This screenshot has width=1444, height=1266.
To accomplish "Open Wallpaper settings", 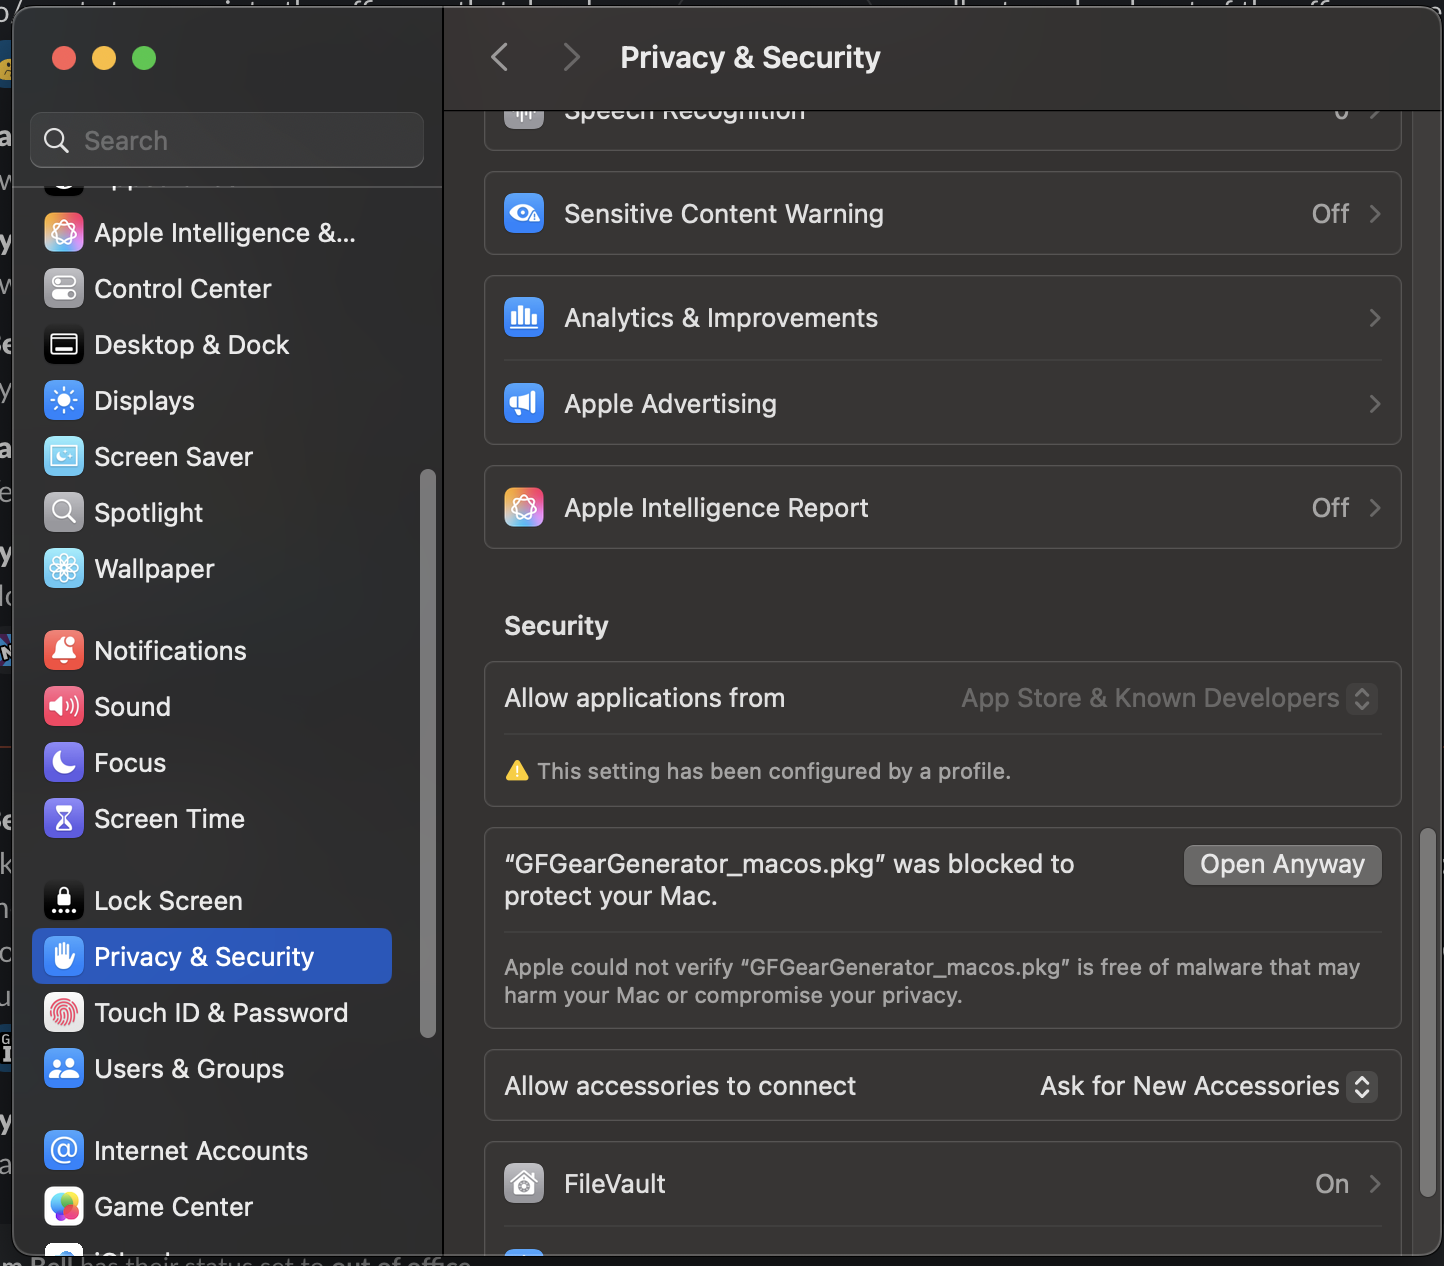I will [64, 568].
